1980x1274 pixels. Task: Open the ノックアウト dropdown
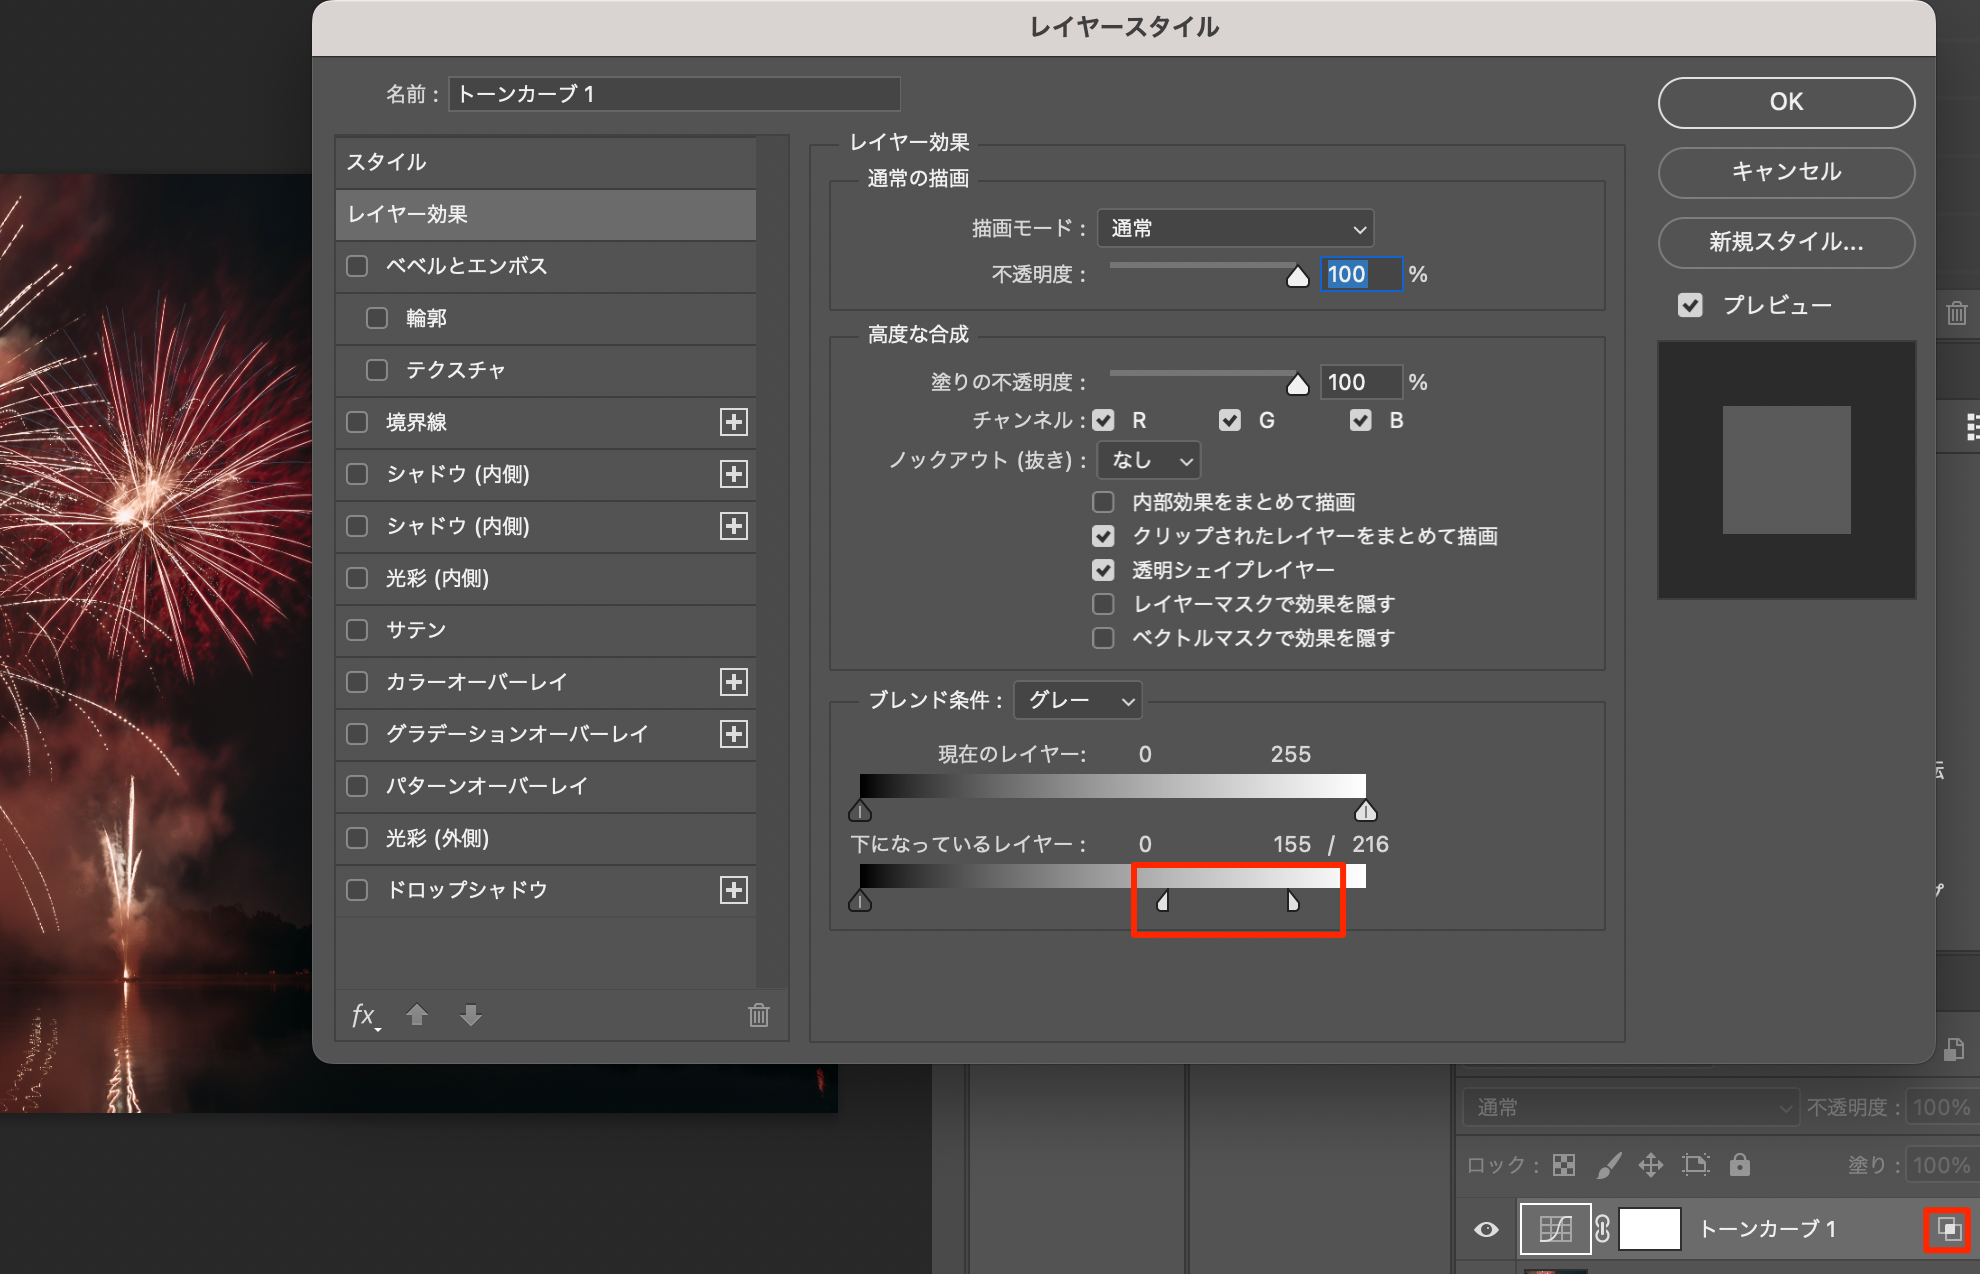click(1149, 460)
